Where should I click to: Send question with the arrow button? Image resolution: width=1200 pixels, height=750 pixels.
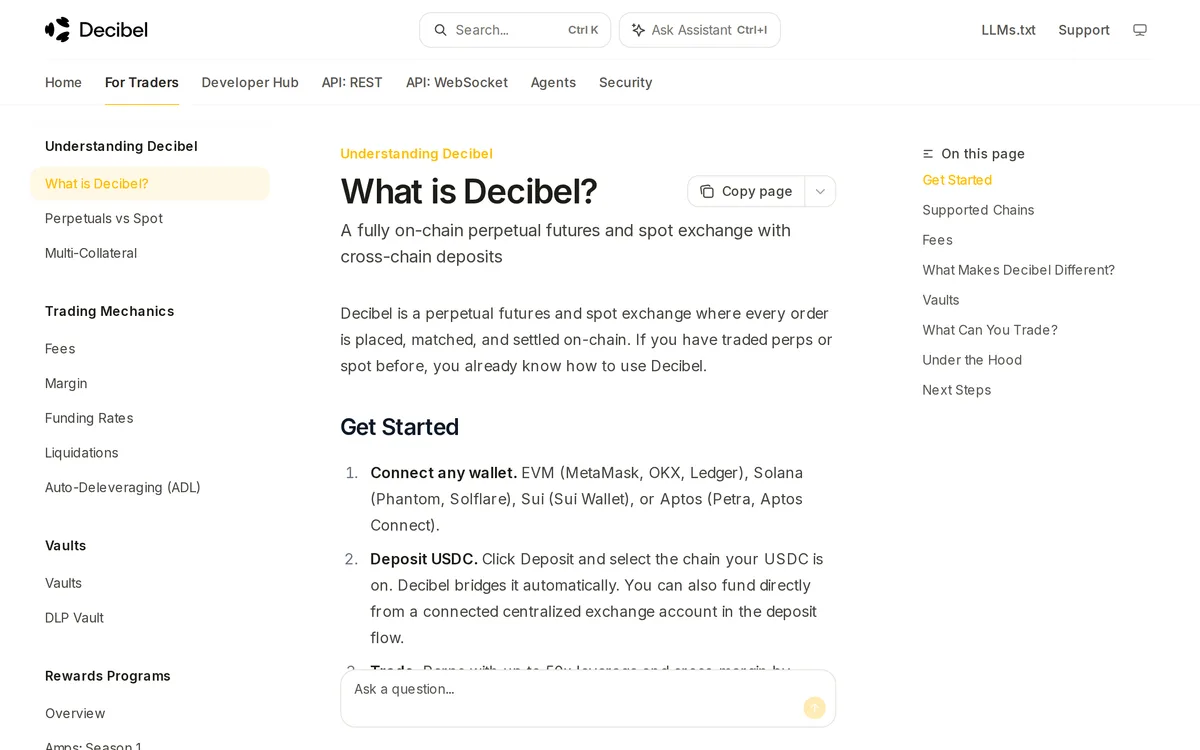click(815, 708)
